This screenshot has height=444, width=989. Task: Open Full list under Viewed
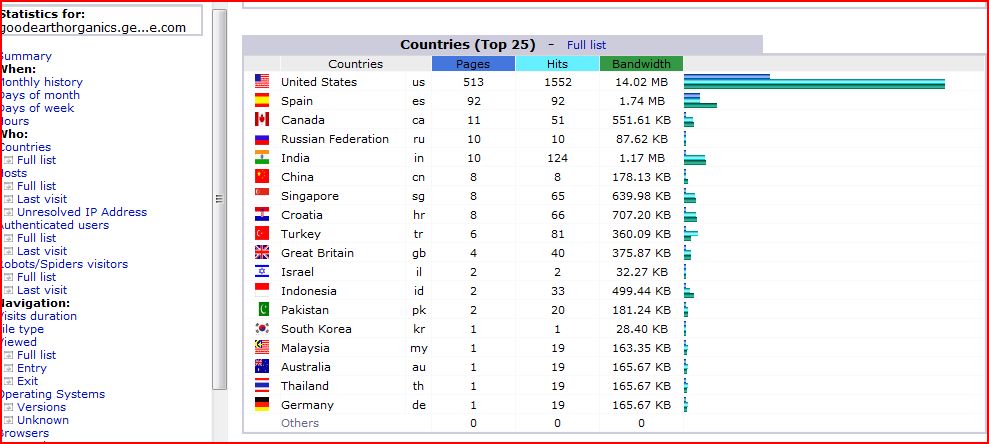pos(37,355)
